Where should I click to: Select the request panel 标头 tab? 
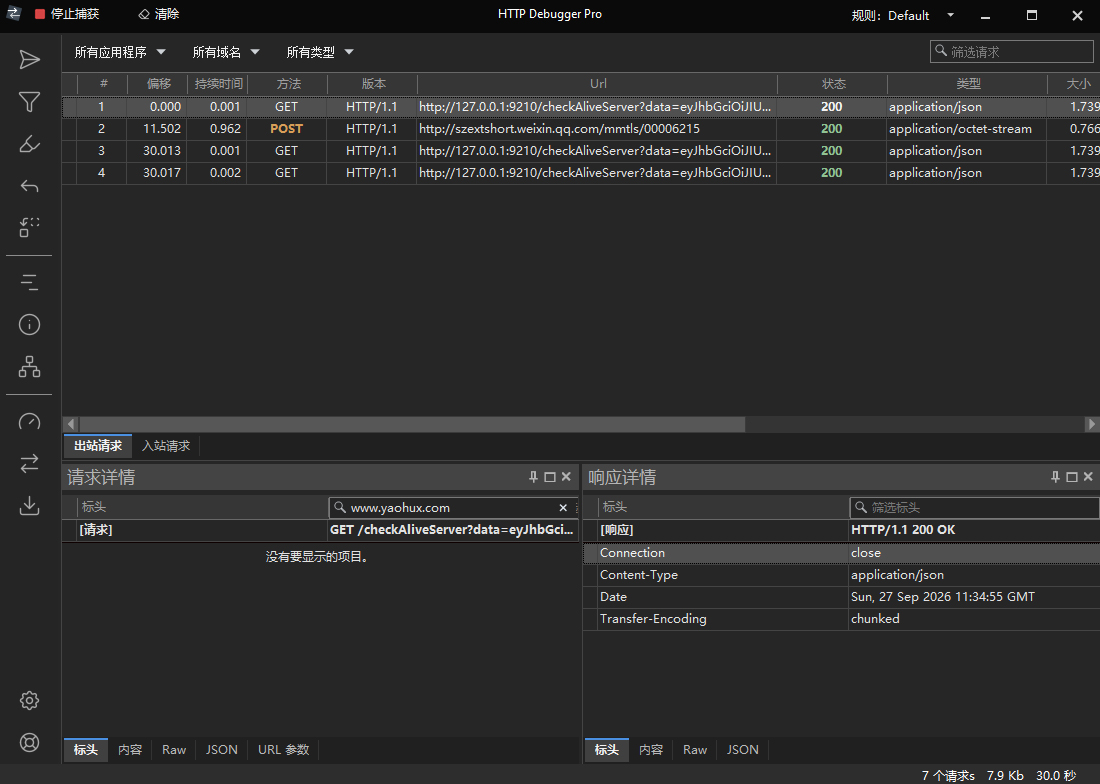tap(86, 750)
